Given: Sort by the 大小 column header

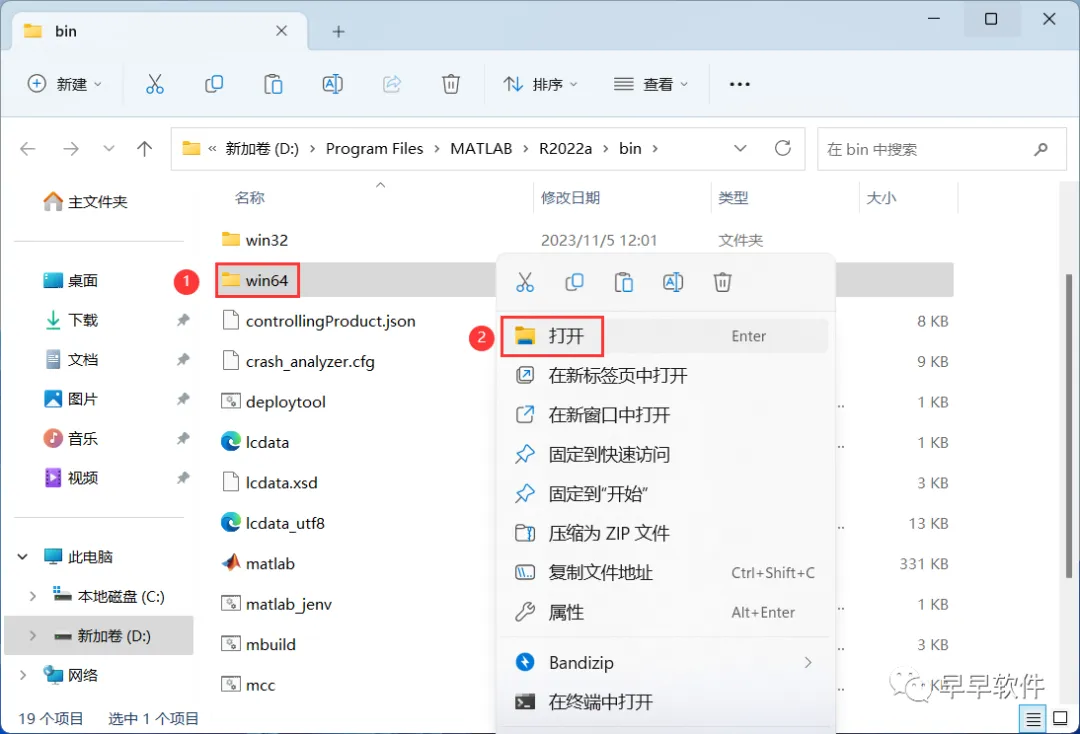Looking at the screenshot, I should point(881,198).
